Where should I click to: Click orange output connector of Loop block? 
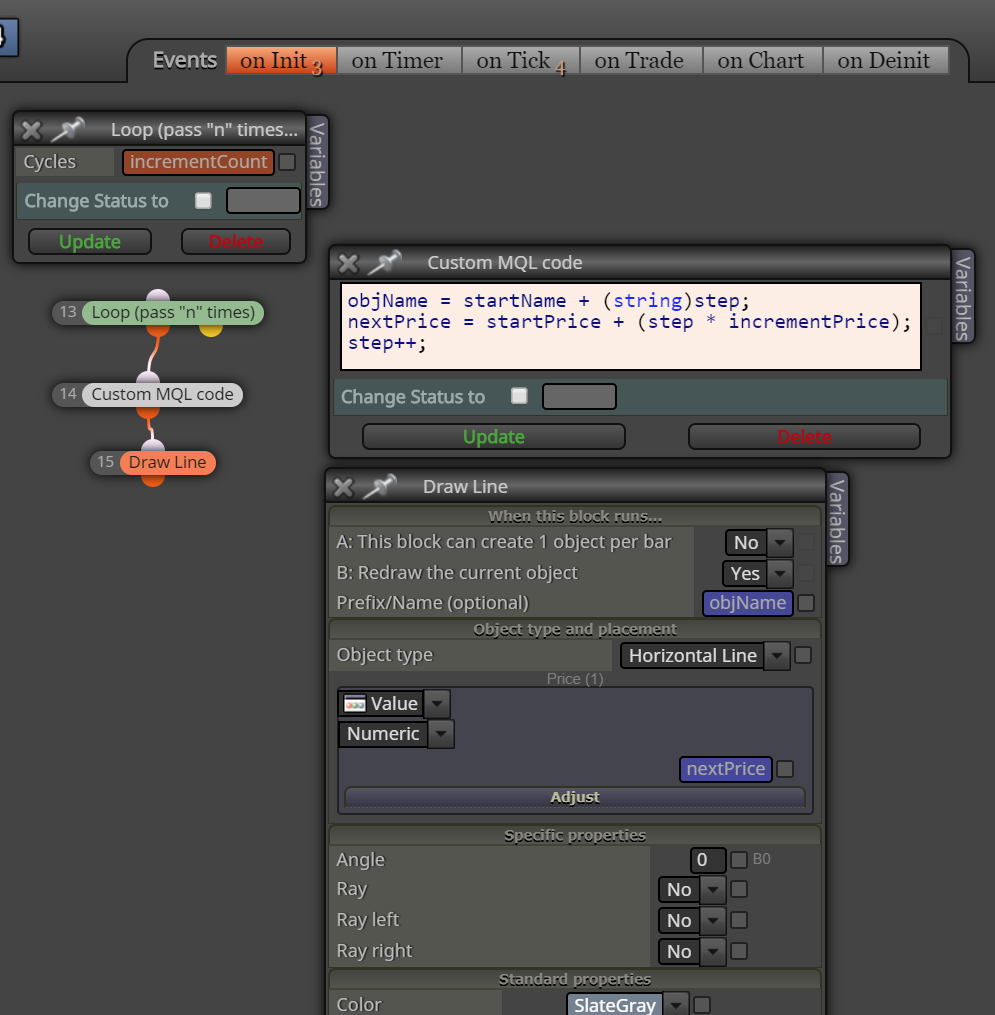click(x=157, y=329)
